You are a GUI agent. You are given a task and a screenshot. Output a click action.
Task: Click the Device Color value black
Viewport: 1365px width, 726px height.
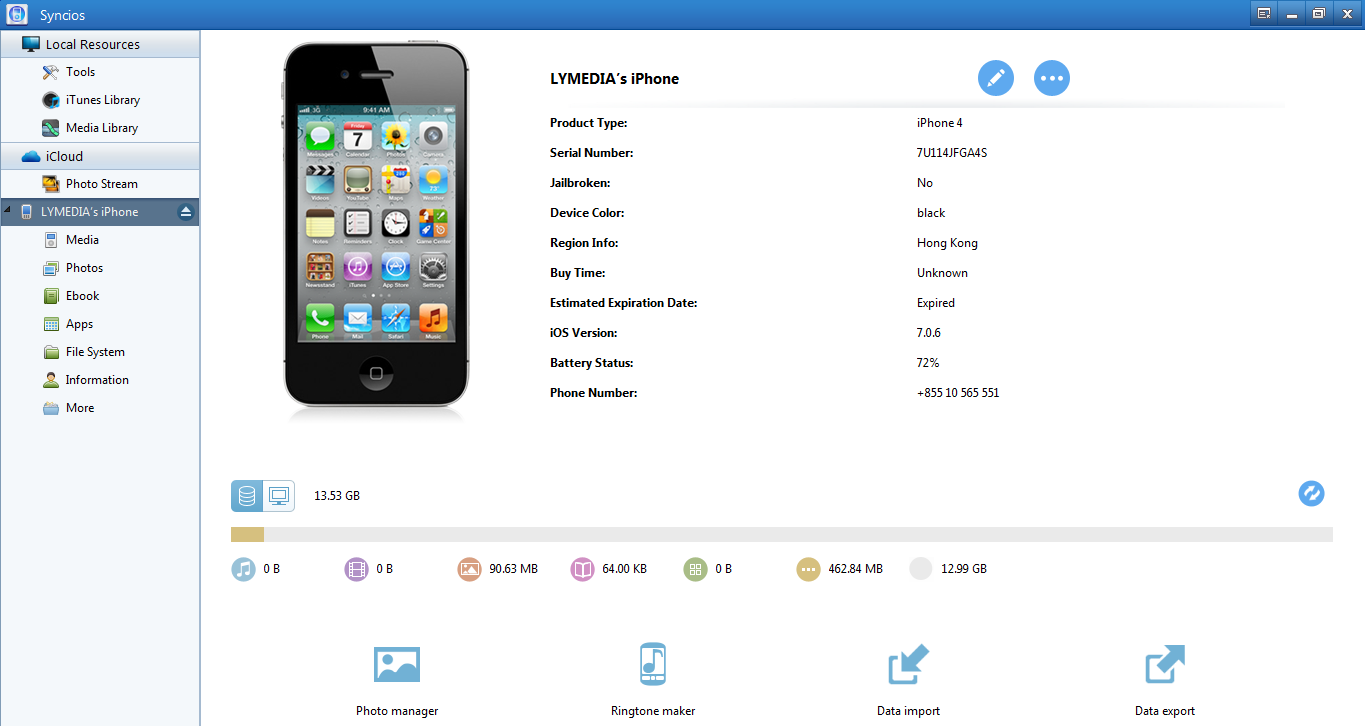(931, 213)
